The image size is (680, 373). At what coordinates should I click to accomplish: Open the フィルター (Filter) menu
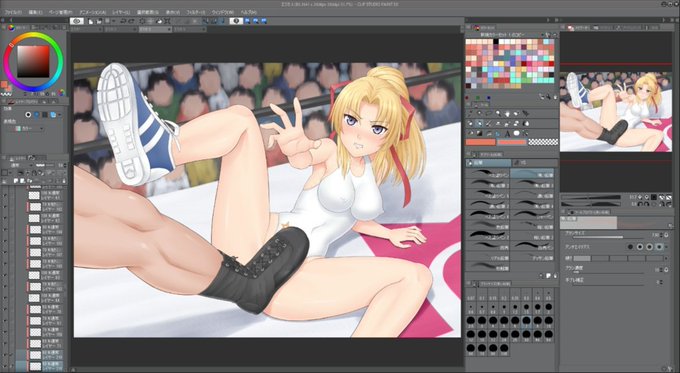coord(196,12)
